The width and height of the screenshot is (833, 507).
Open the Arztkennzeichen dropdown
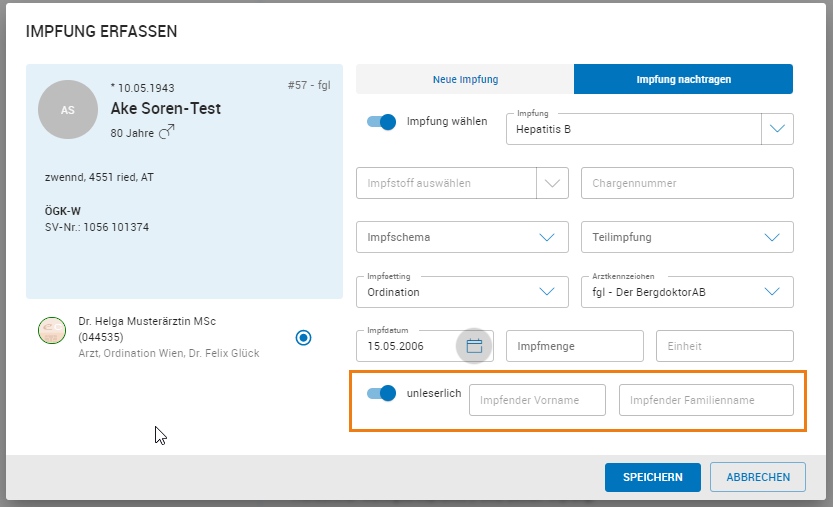tap(772, 292)
